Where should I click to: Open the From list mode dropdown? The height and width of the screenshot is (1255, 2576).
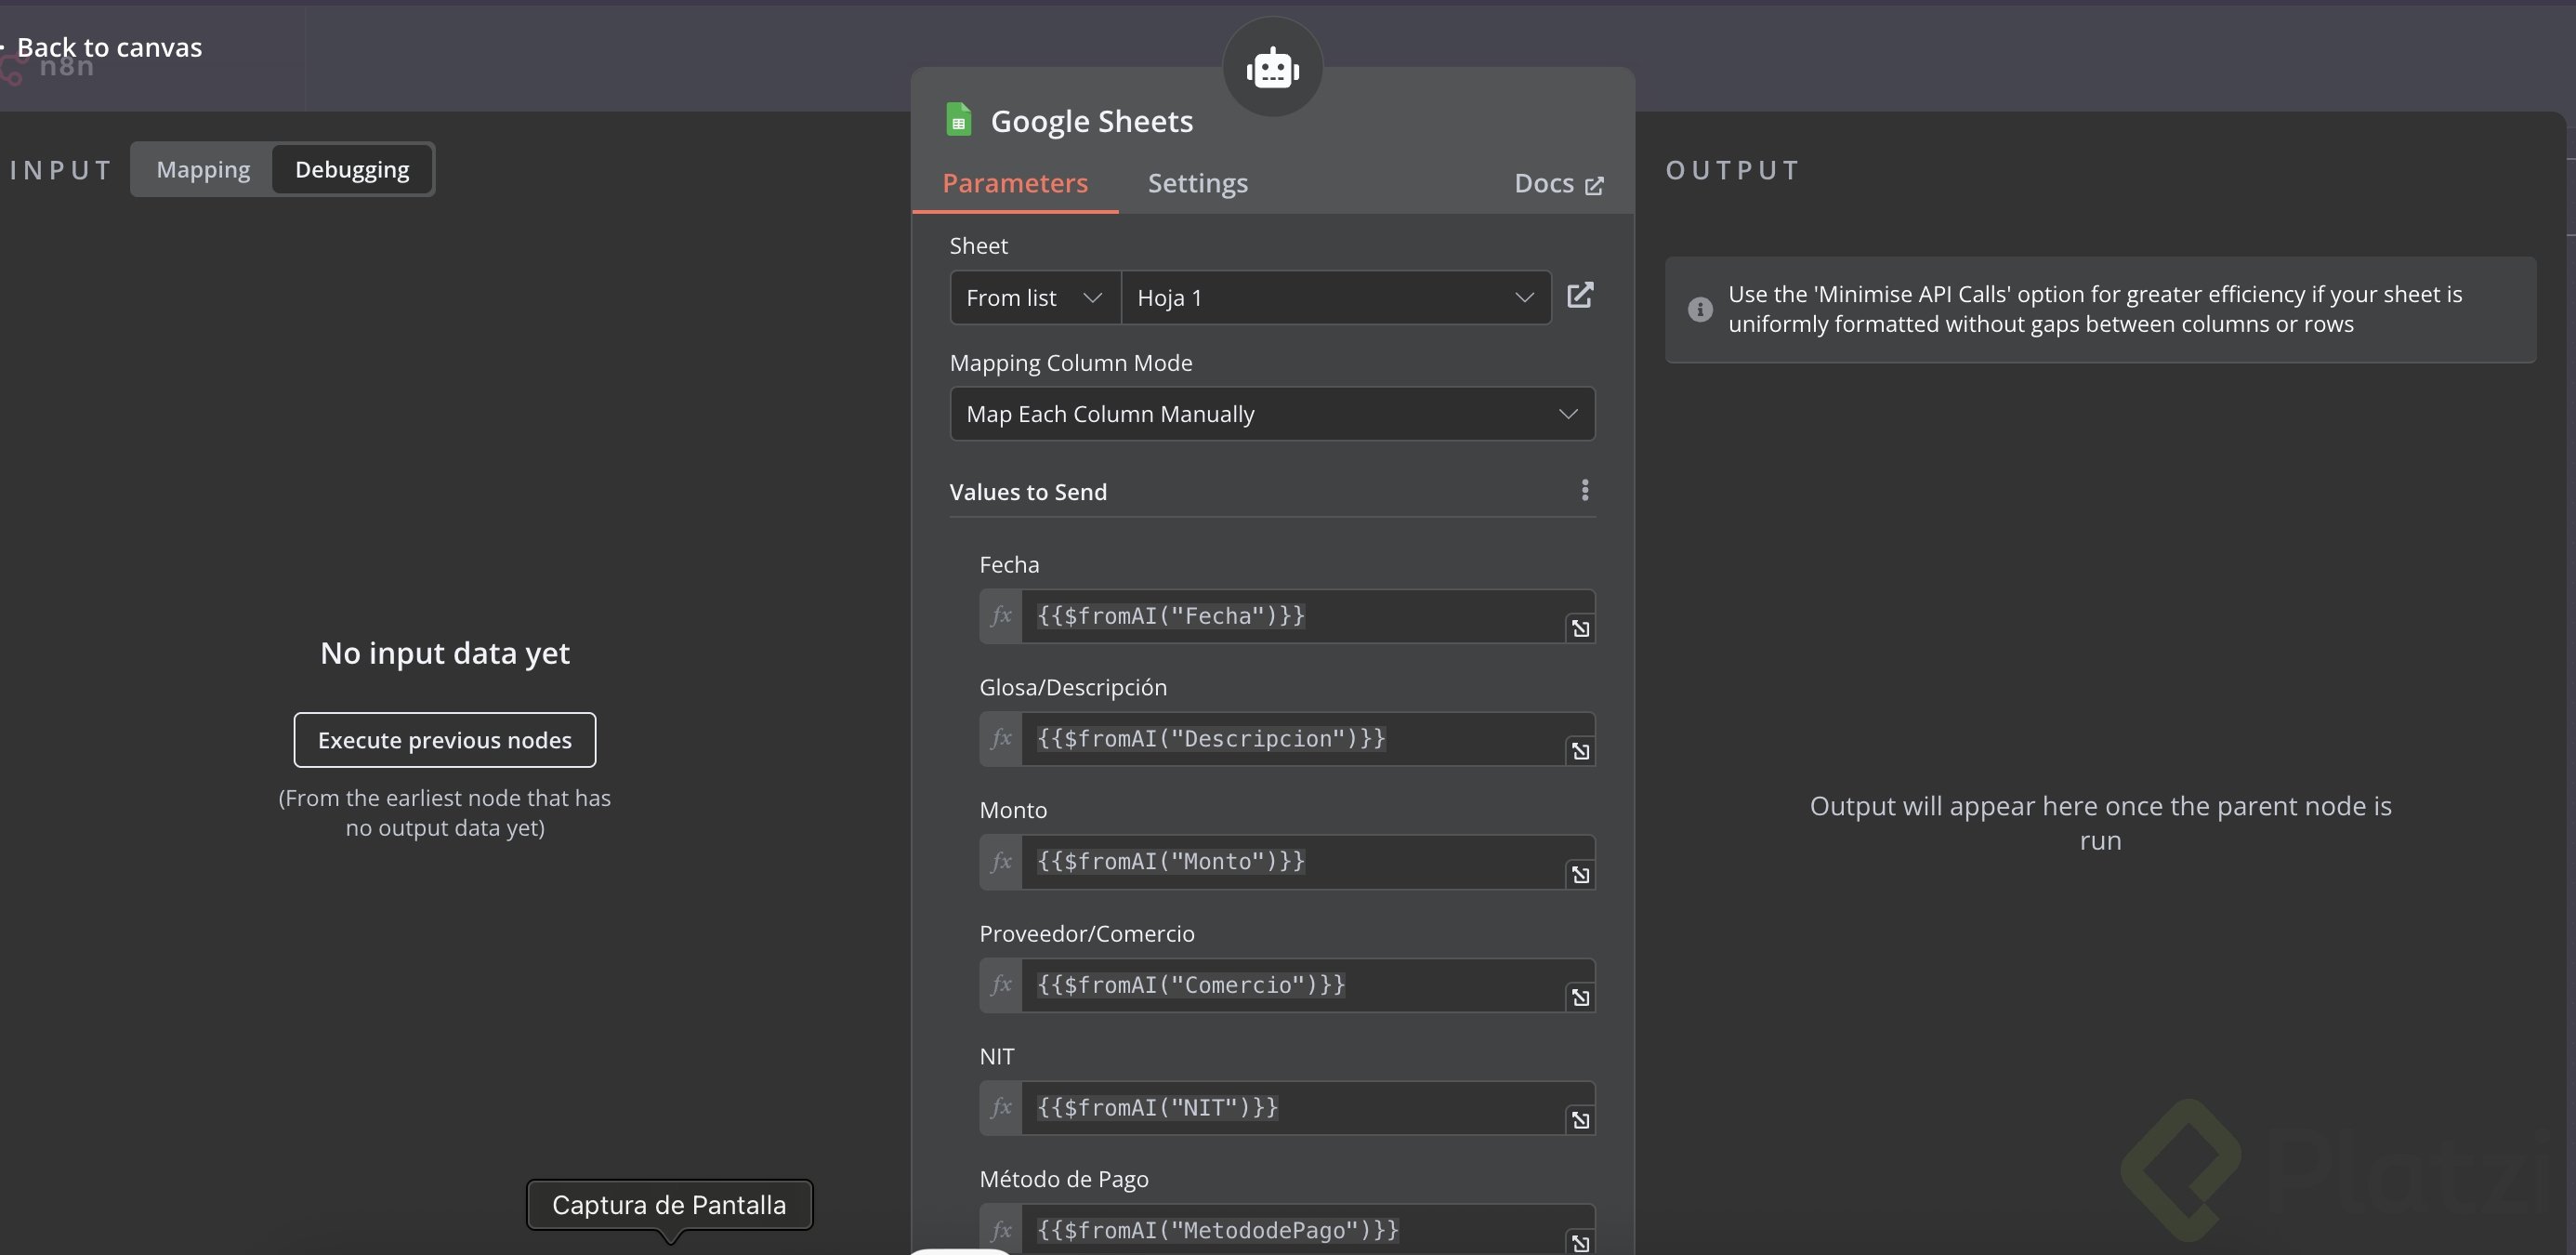[x=1034, y=298]
